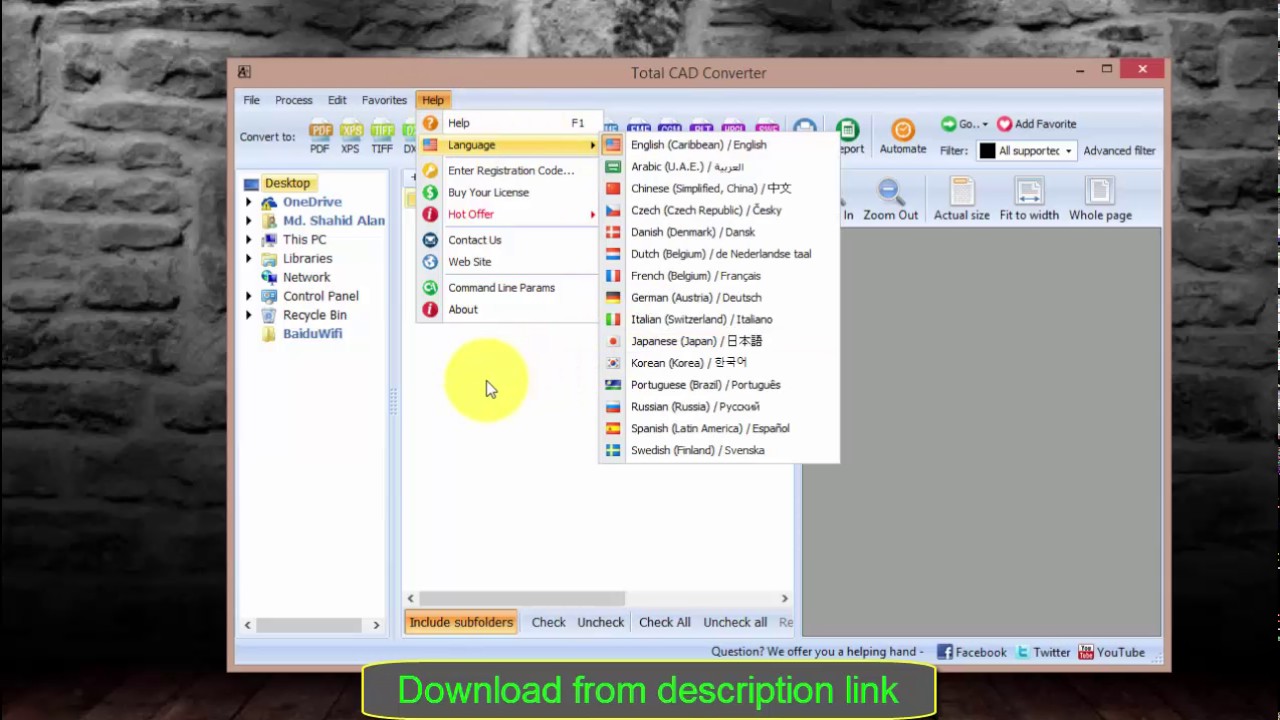Choose Enter Registration Code option
Image resolution: width=1280 pixels, height=720 pixels.
[508, 171]
